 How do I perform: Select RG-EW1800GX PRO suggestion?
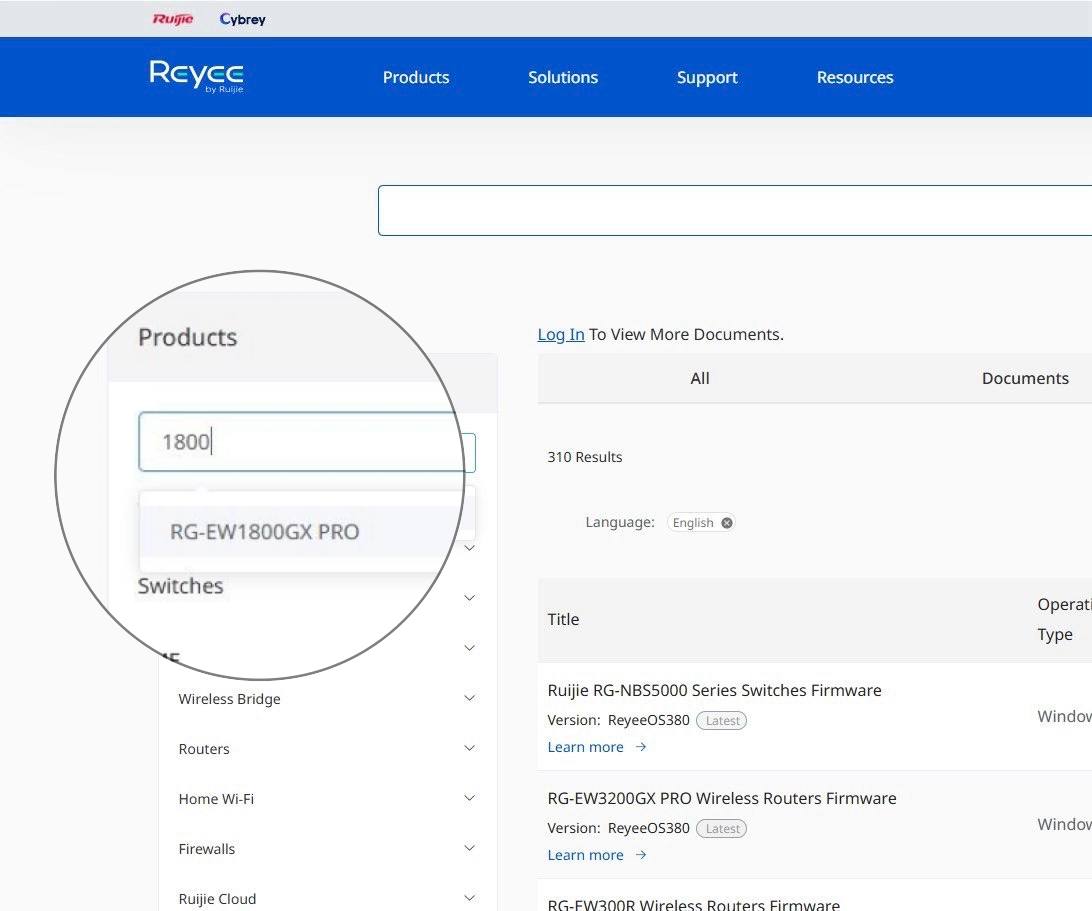pyautogui.click(x=265, y=531)
